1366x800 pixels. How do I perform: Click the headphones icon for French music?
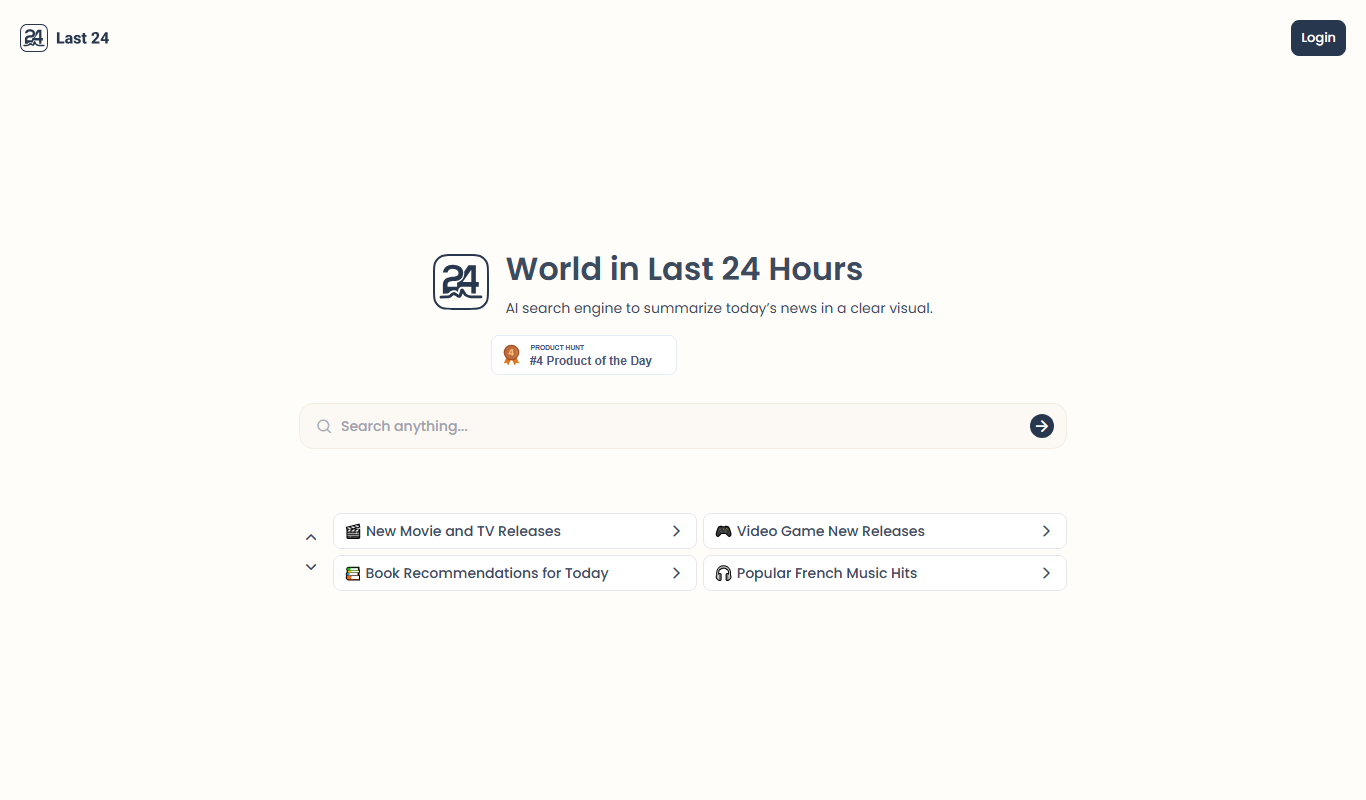coord(723,573)
